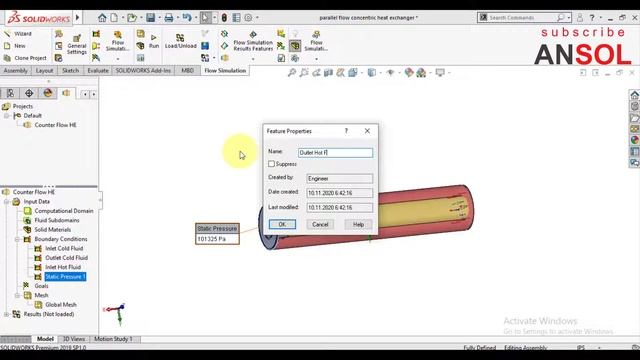
Task: Save the document with the floppy disk icon
Action: coord(151,18)
